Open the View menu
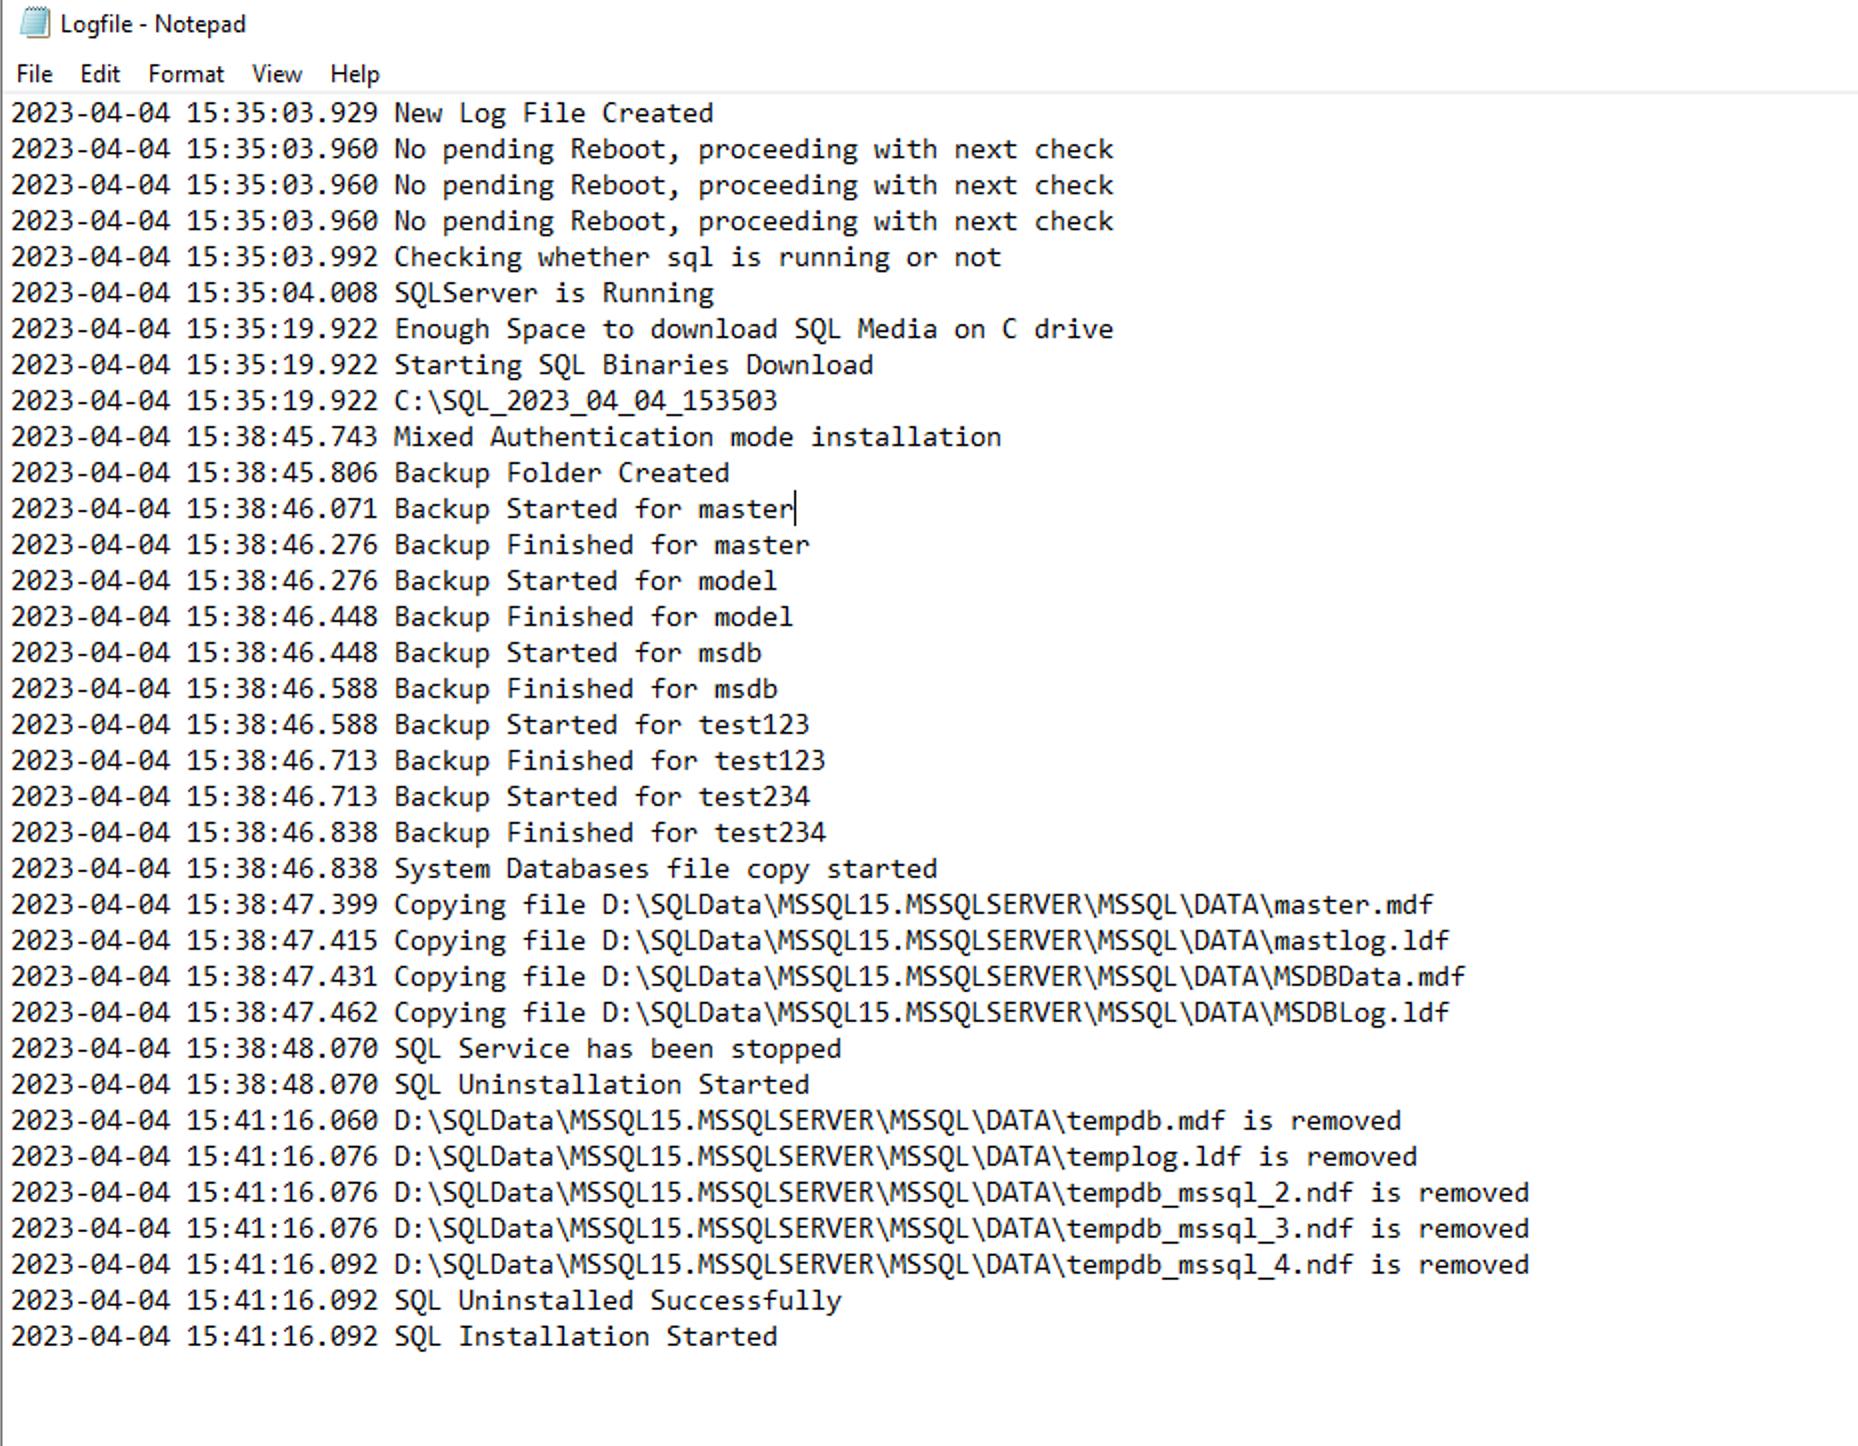 click(x=276, y=73)
